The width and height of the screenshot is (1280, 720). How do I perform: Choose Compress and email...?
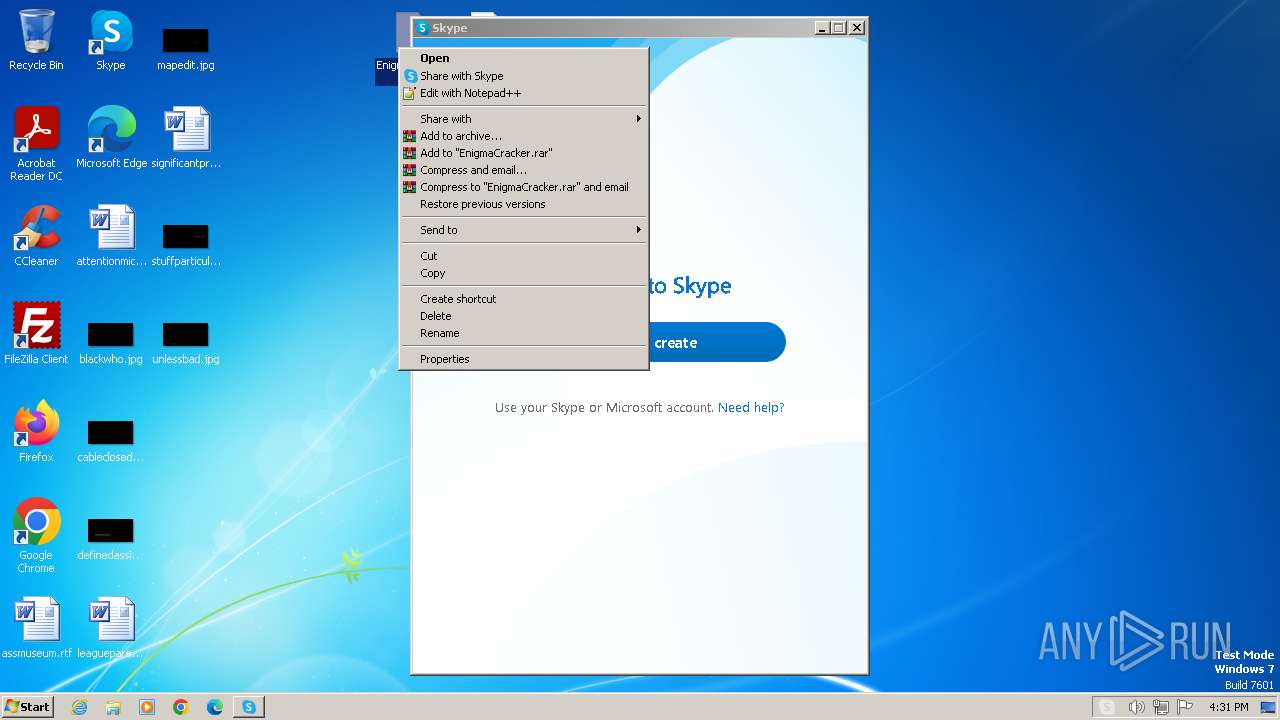point(523,170)
